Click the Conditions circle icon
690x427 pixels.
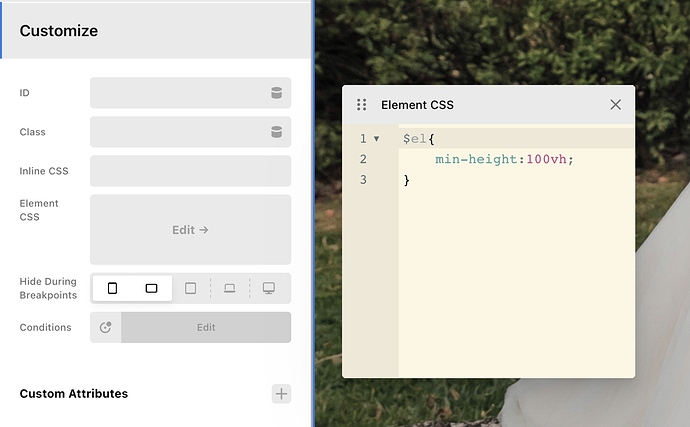106,327
